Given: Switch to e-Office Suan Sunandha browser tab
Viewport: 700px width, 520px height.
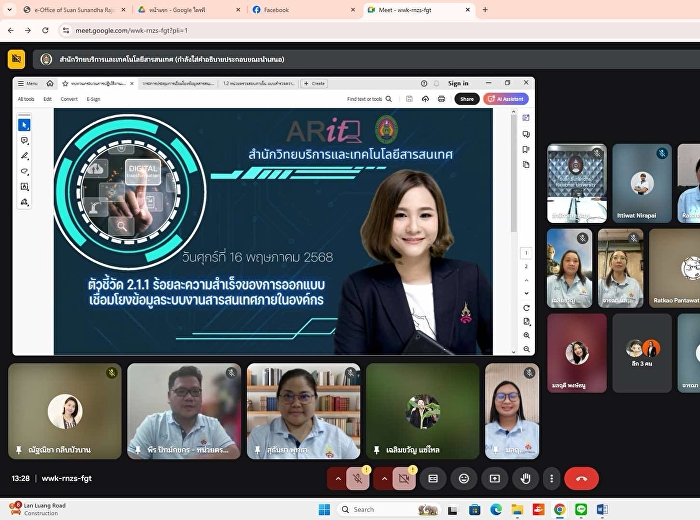Looking at the screenshot, I should tap(75, 9).
